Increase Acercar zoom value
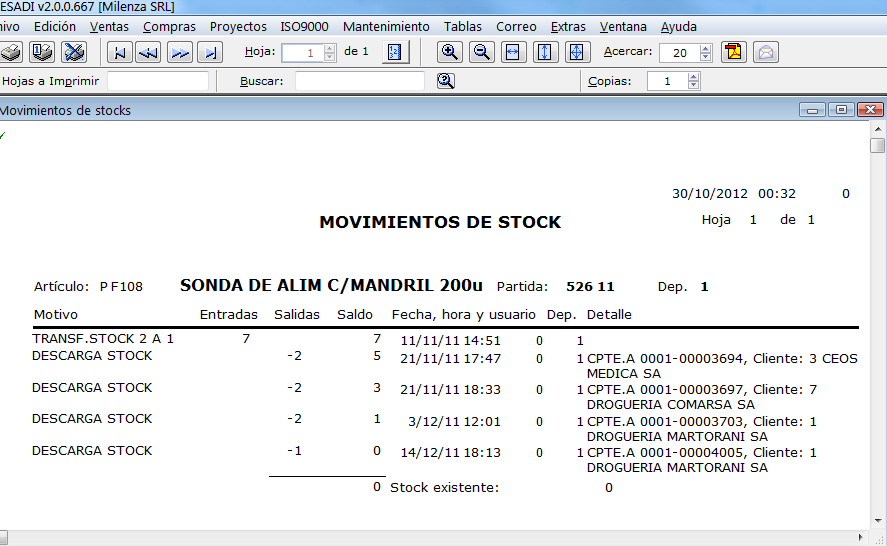Viewport: 887px width, 546px height. tap(705, 48)
